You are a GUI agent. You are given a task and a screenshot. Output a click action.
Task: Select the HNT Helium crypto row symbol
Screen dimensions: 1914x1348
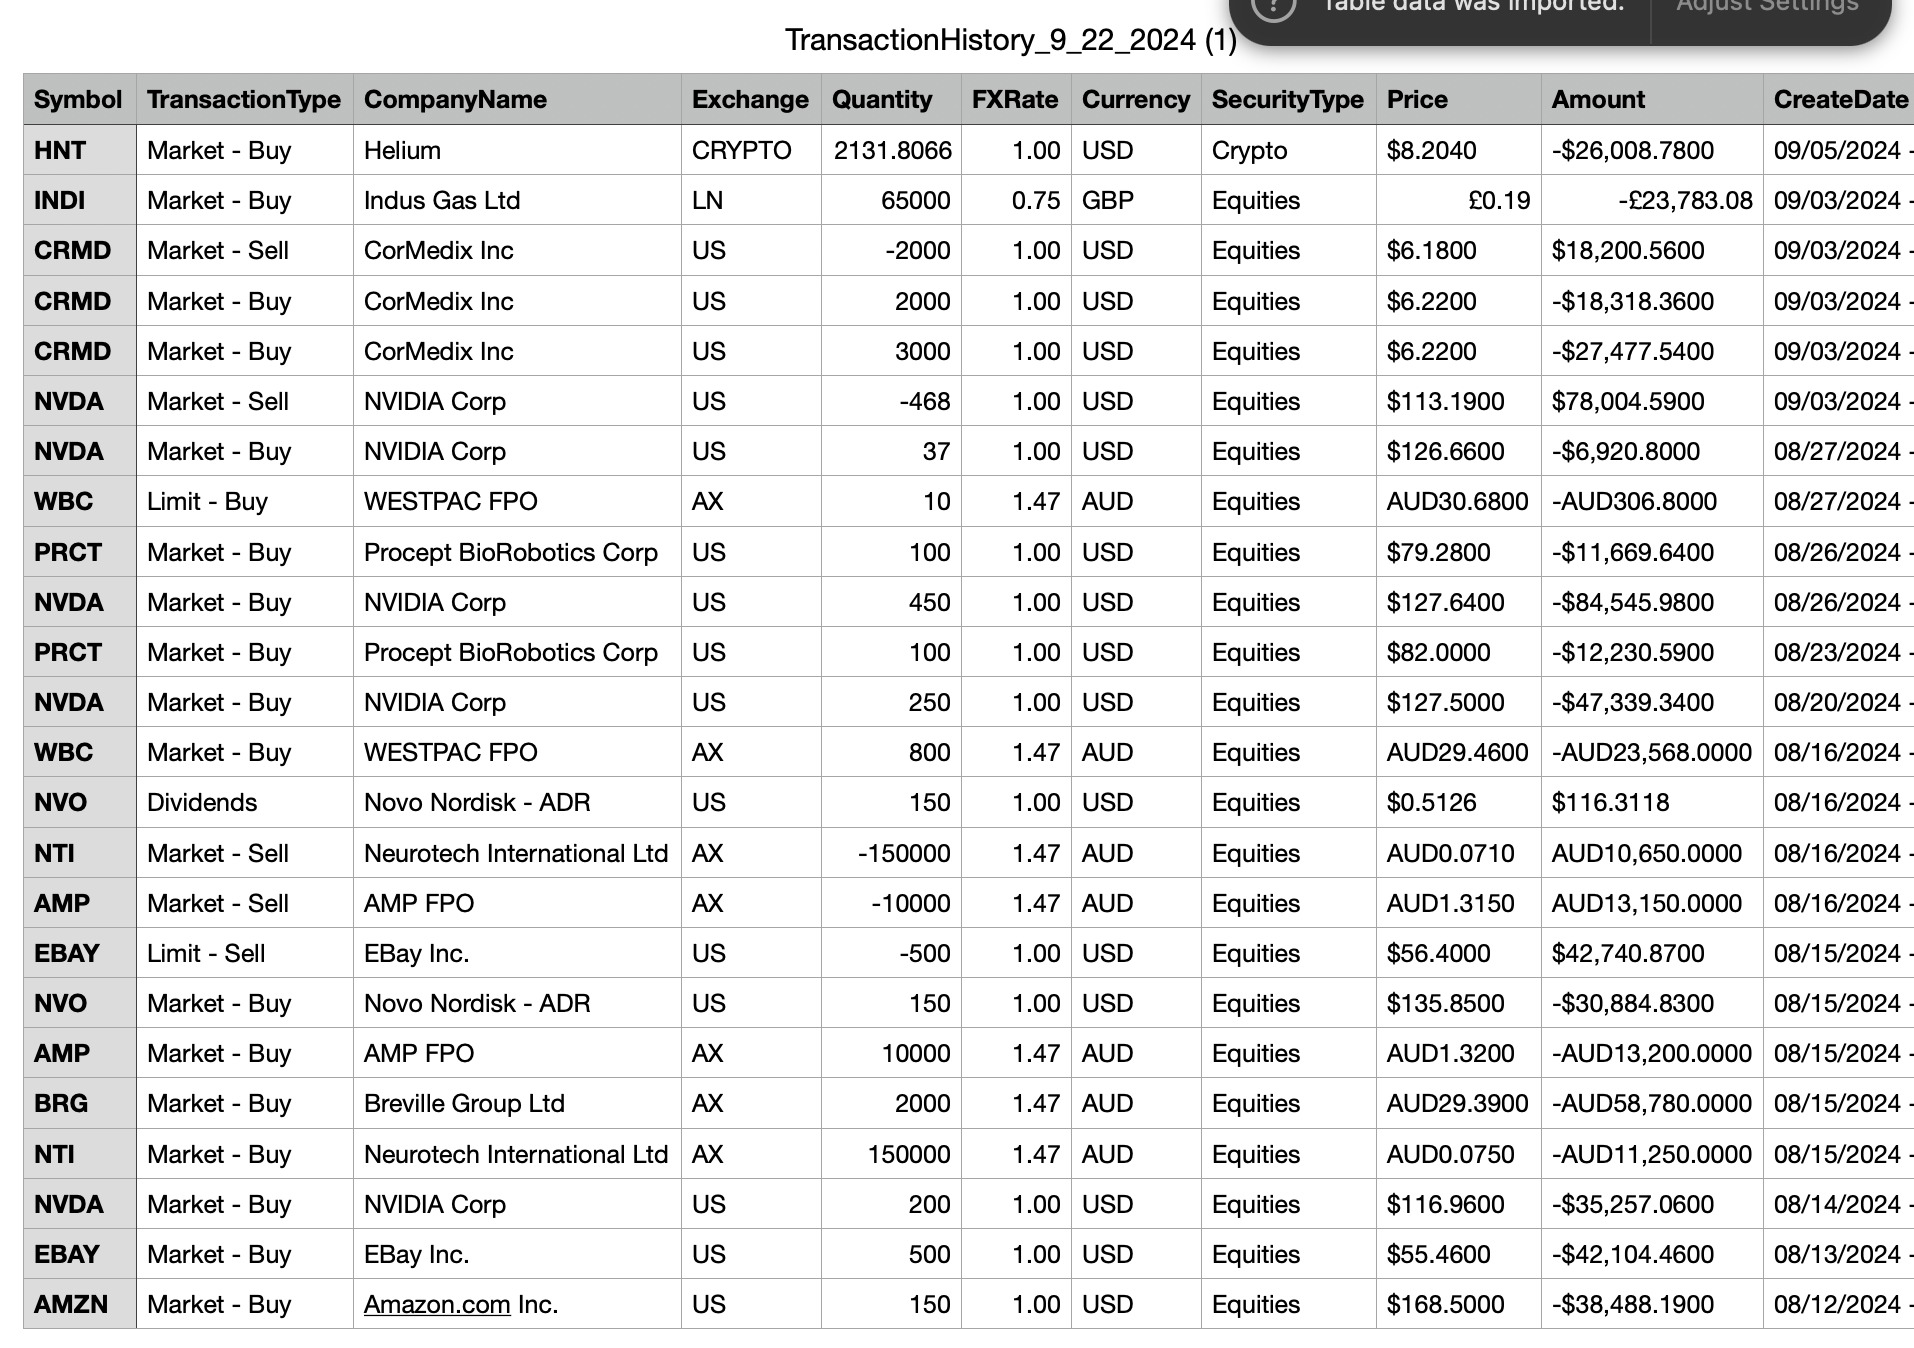click(x=60, y=150)
